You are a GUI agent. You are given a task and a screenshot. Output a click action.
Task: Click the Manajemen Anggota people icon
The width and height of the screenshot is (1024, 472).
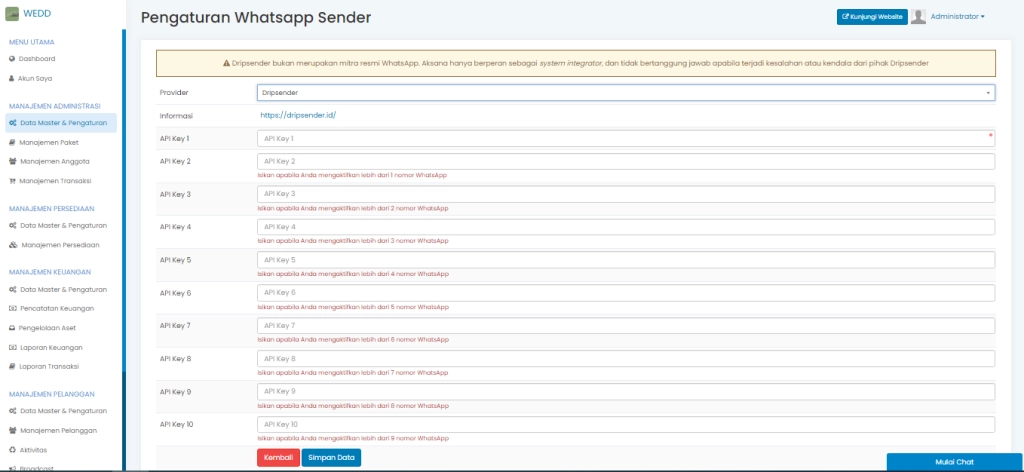coord(12,161)
